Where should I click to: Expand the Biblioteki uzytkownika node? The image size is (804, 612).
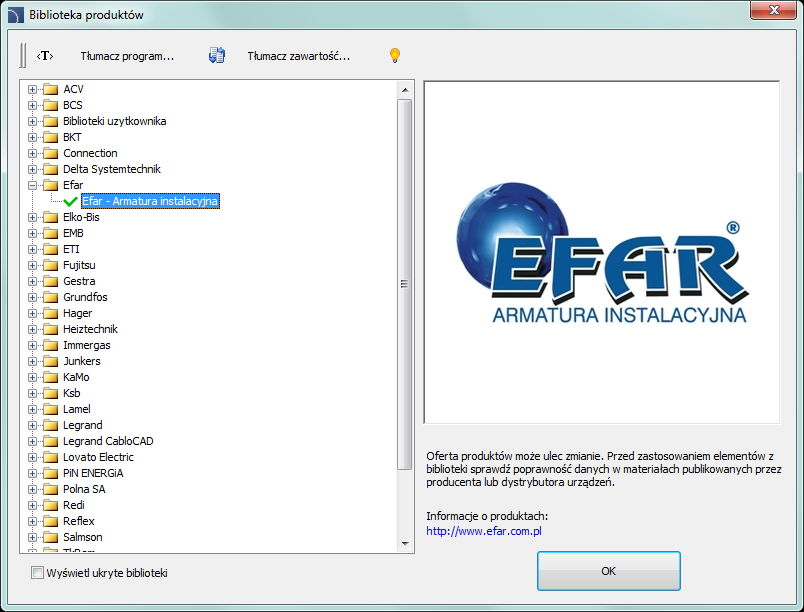click(32, 121)
